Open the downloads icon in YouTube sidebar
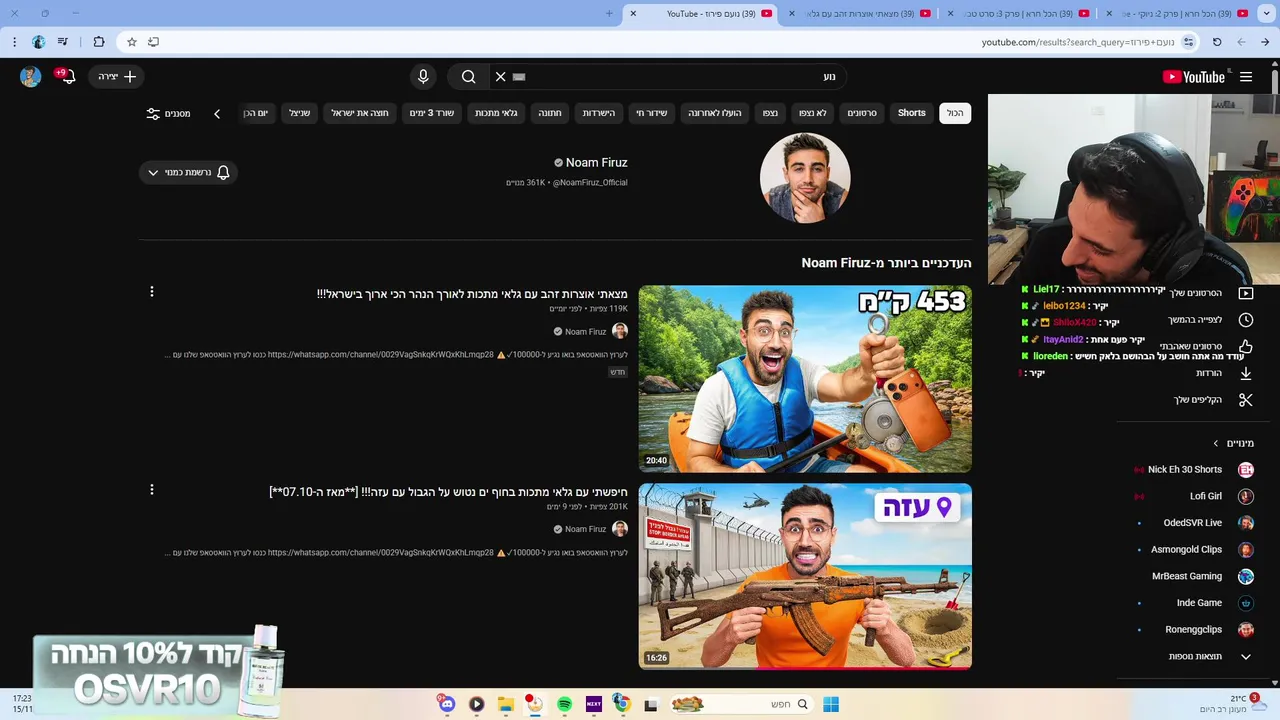The width and height of the screenshot is (1280, 720). 1246,373
